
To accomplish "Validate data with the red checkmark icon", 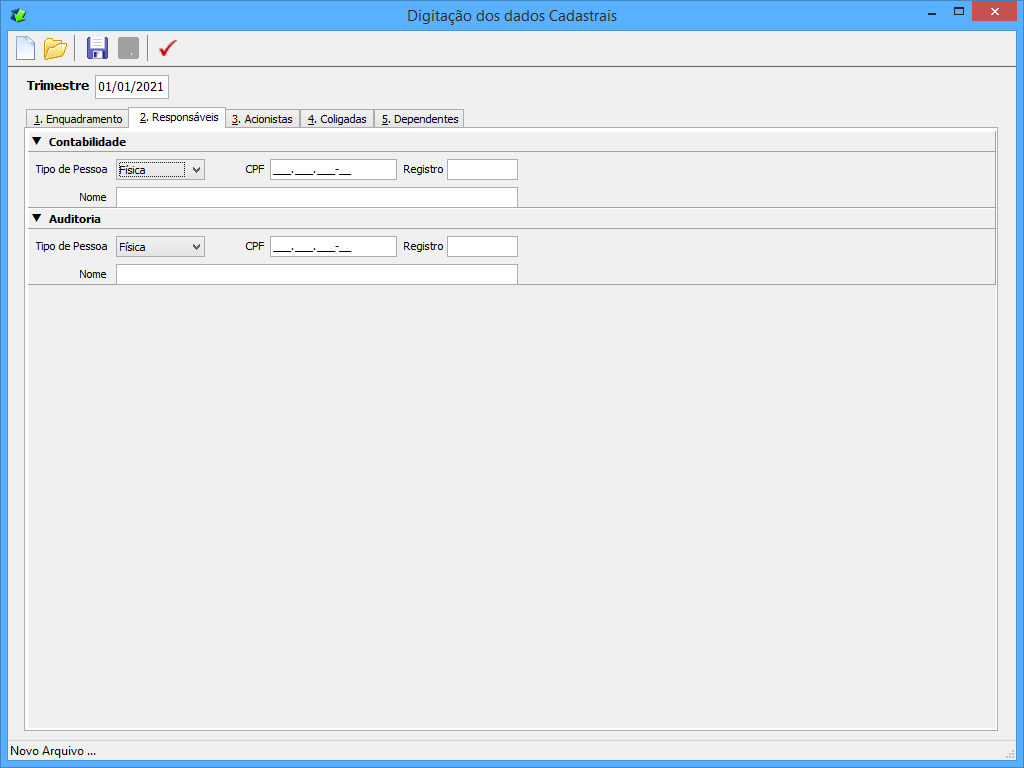I will [168, 48].
